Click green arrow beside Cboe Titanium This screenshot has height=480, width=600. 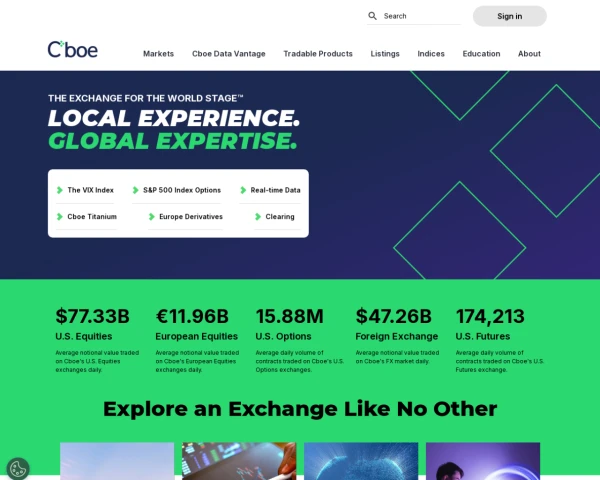coord(60,217)
